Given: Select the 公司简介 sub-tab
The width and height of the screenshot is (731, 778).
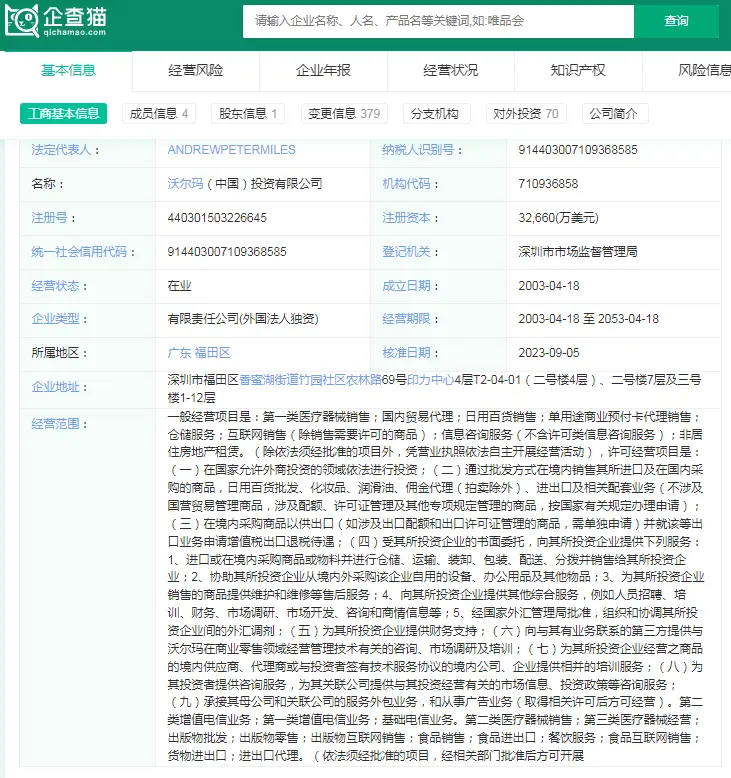Looking at the screenshot, I should [x=613, y=114].
